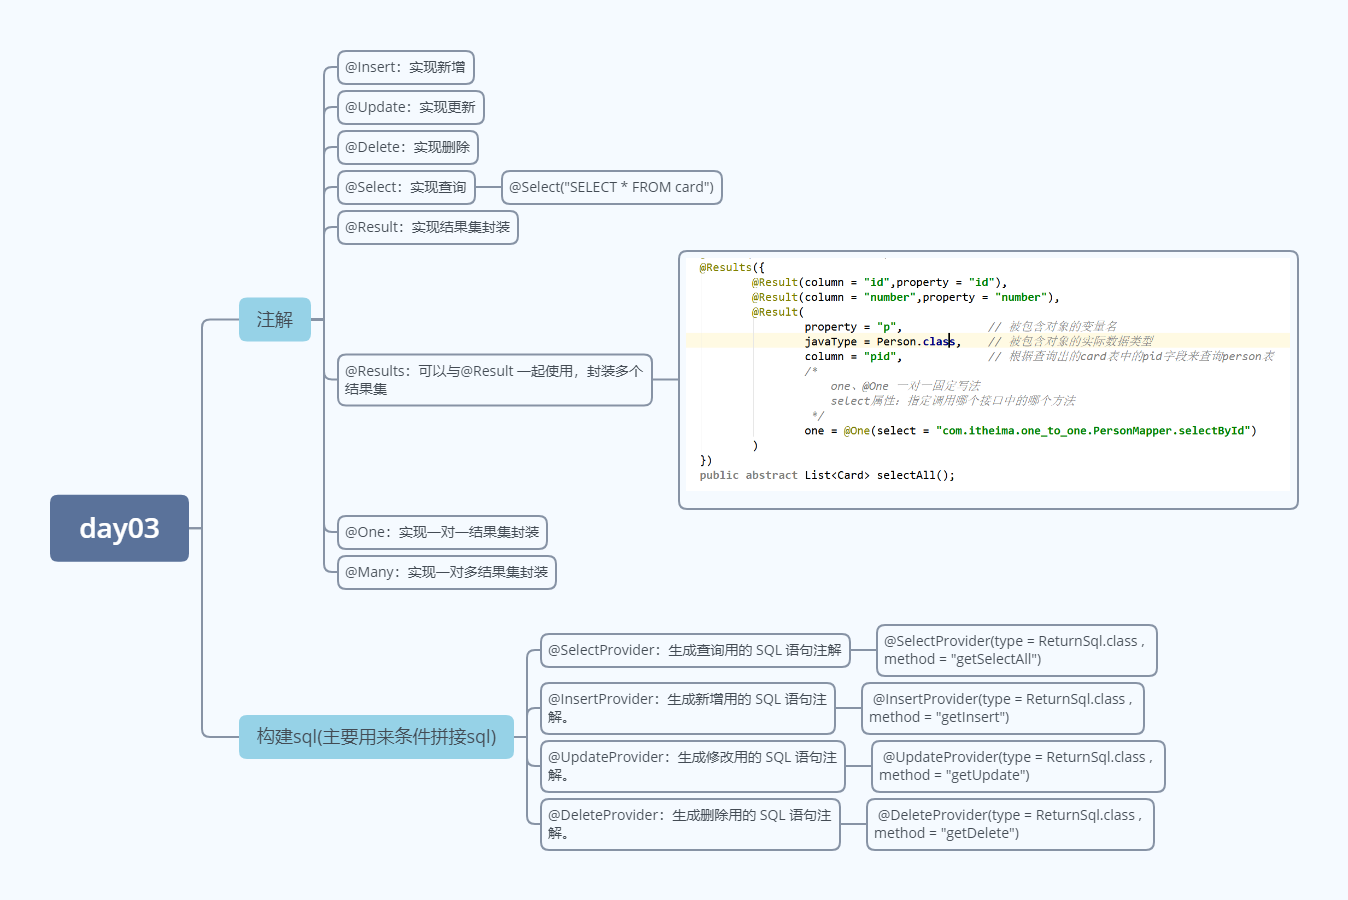Screen dimensions: 1348x900
Task: Select the 构建sql(主要用来条件拼接sql) node
Action: pos(376,736)
